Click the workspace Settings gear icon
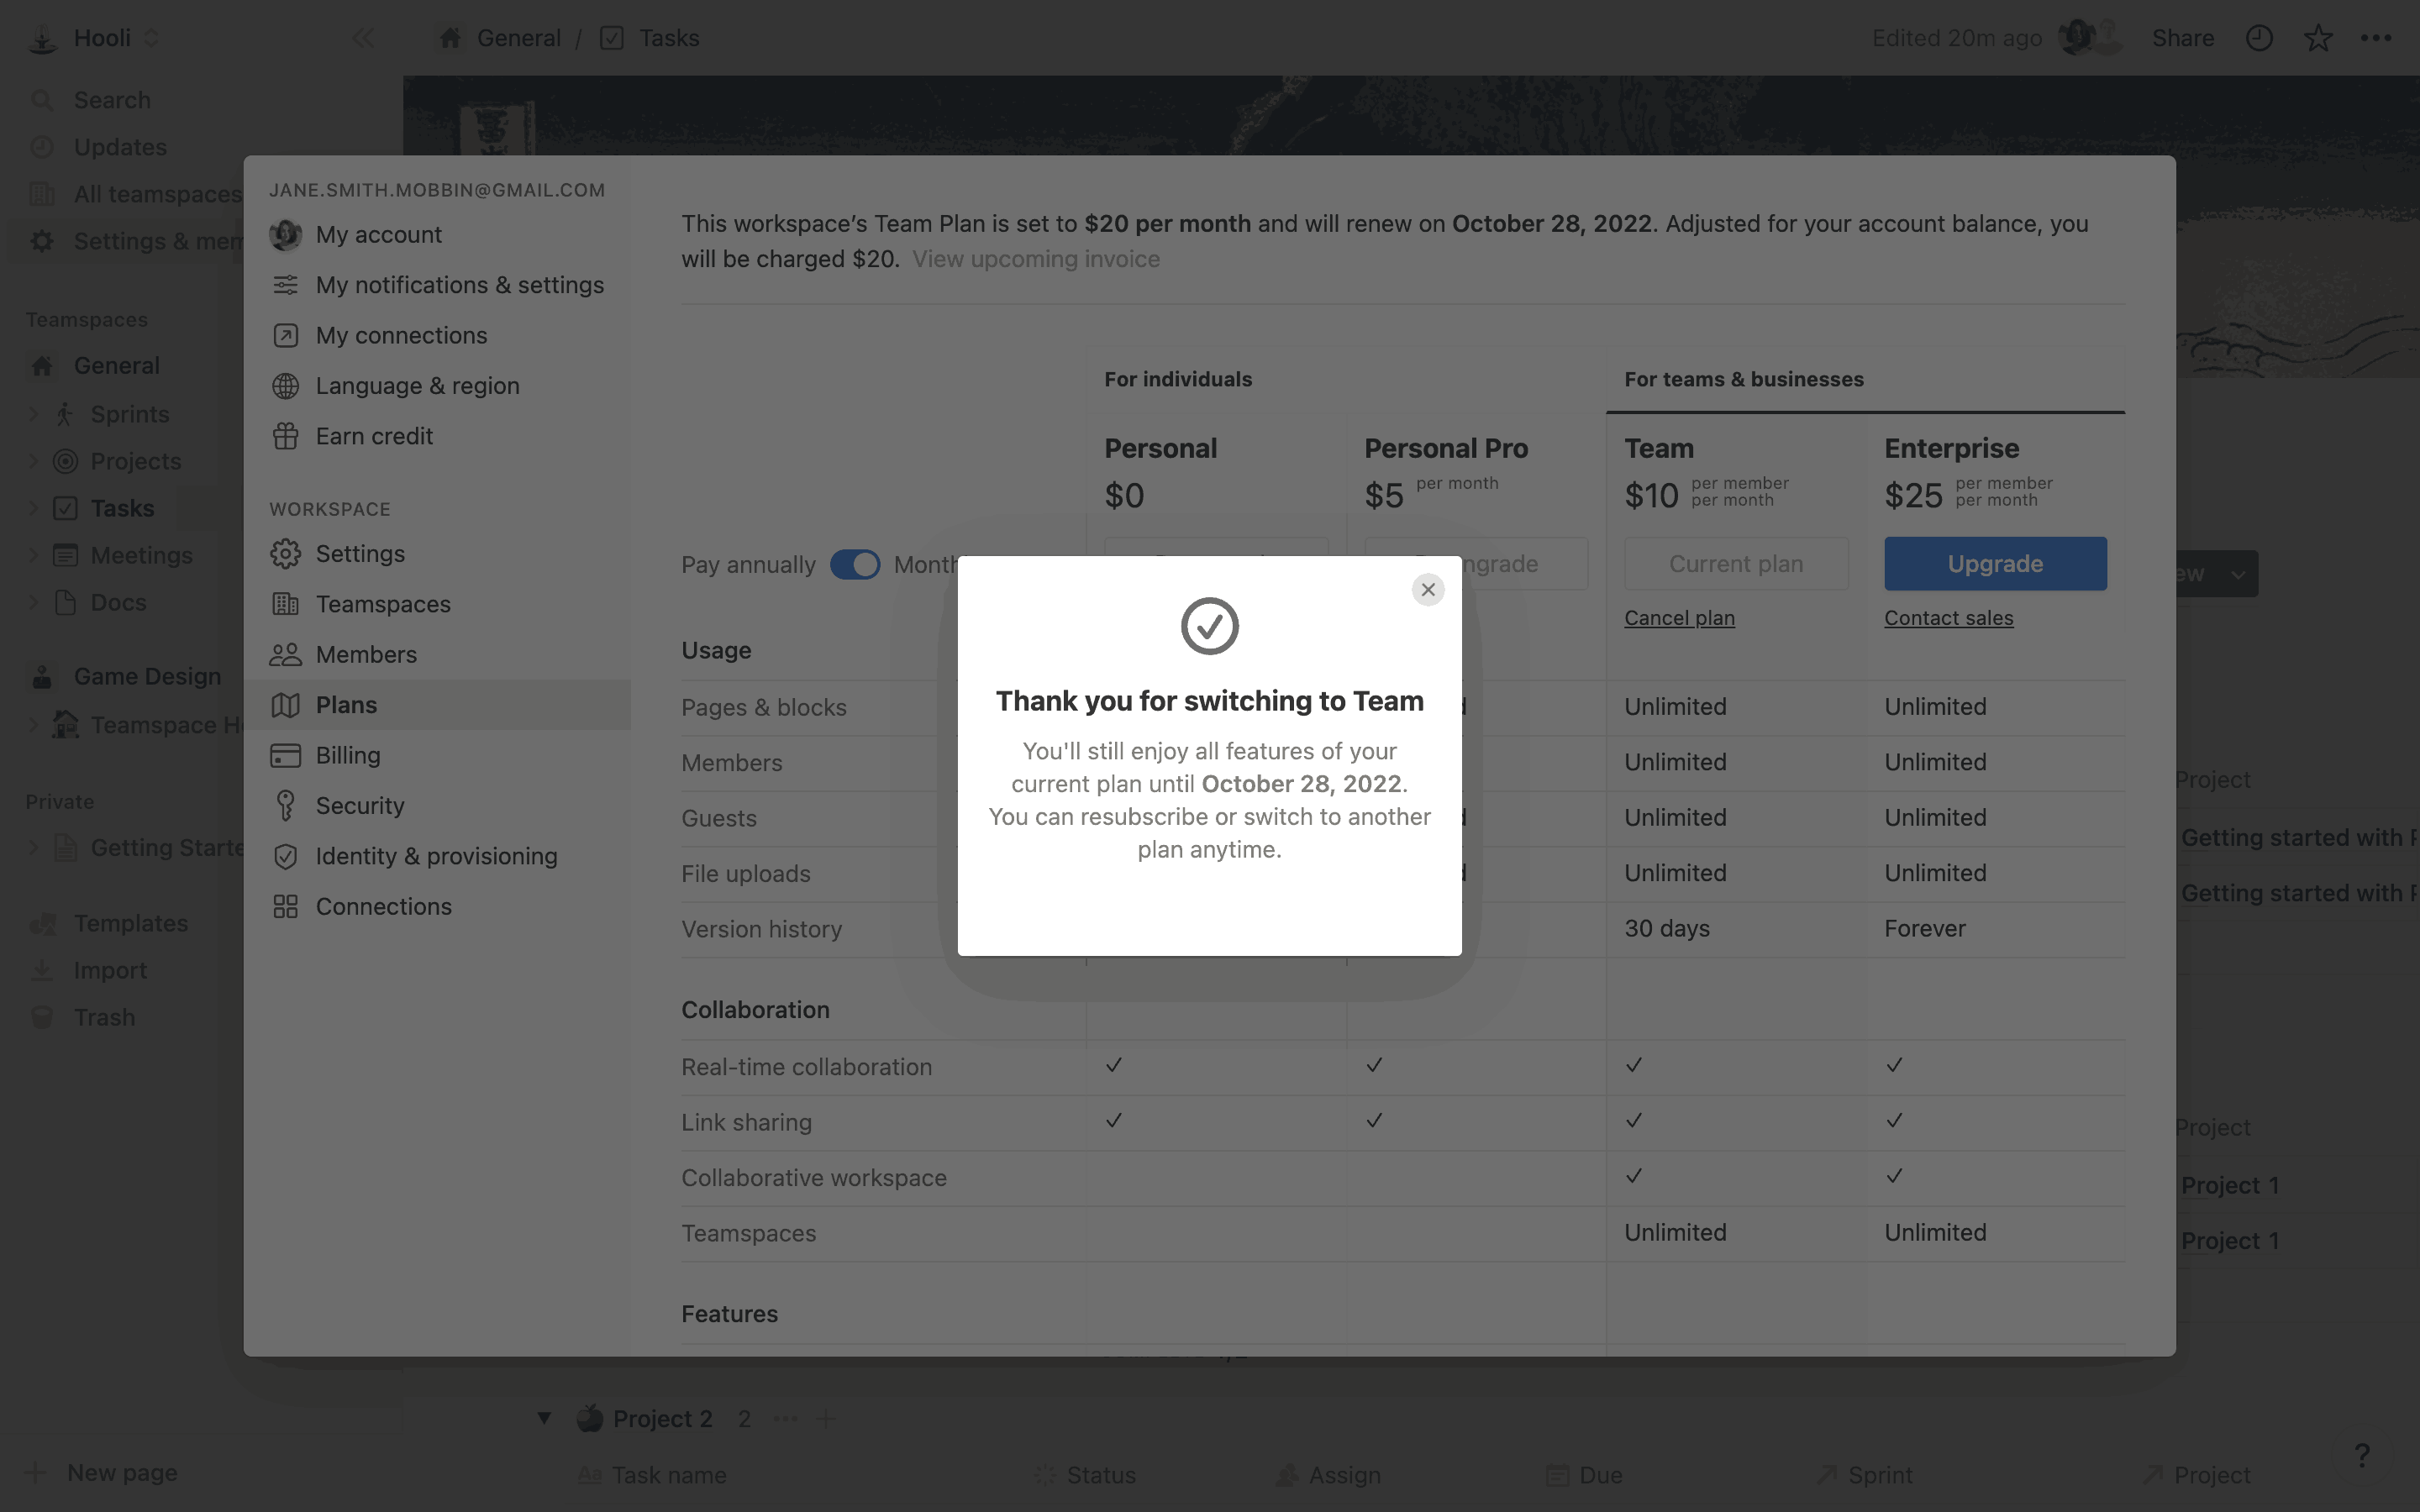This screenshot has width=2420, height=1512. [285, 554]
